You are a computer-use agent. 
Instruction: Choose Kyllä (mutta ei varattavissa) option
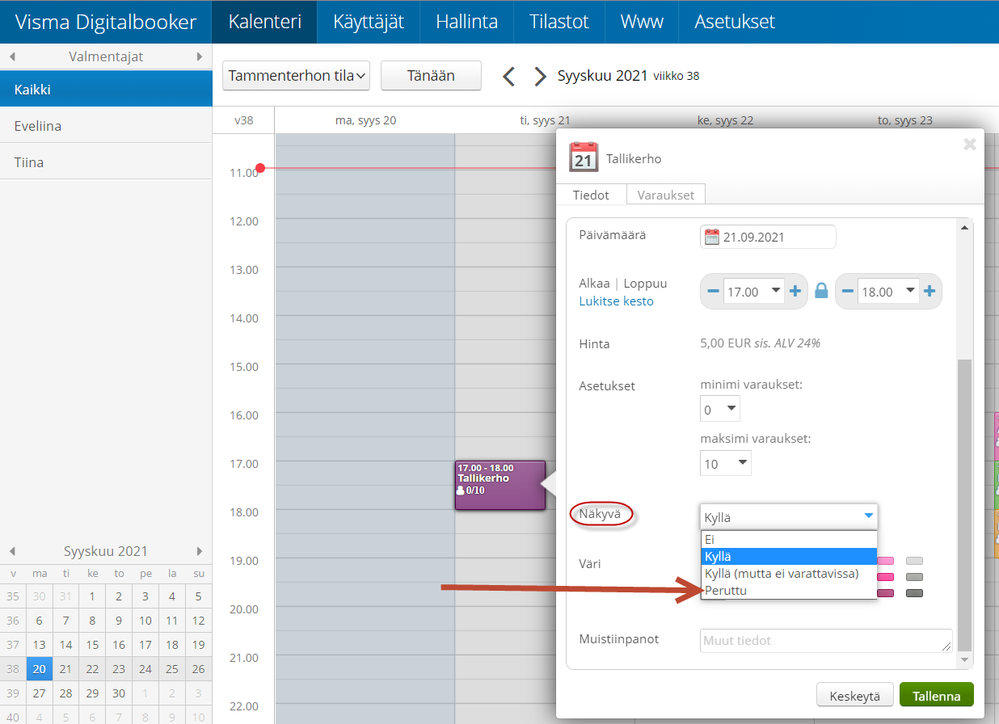[789, 574]
